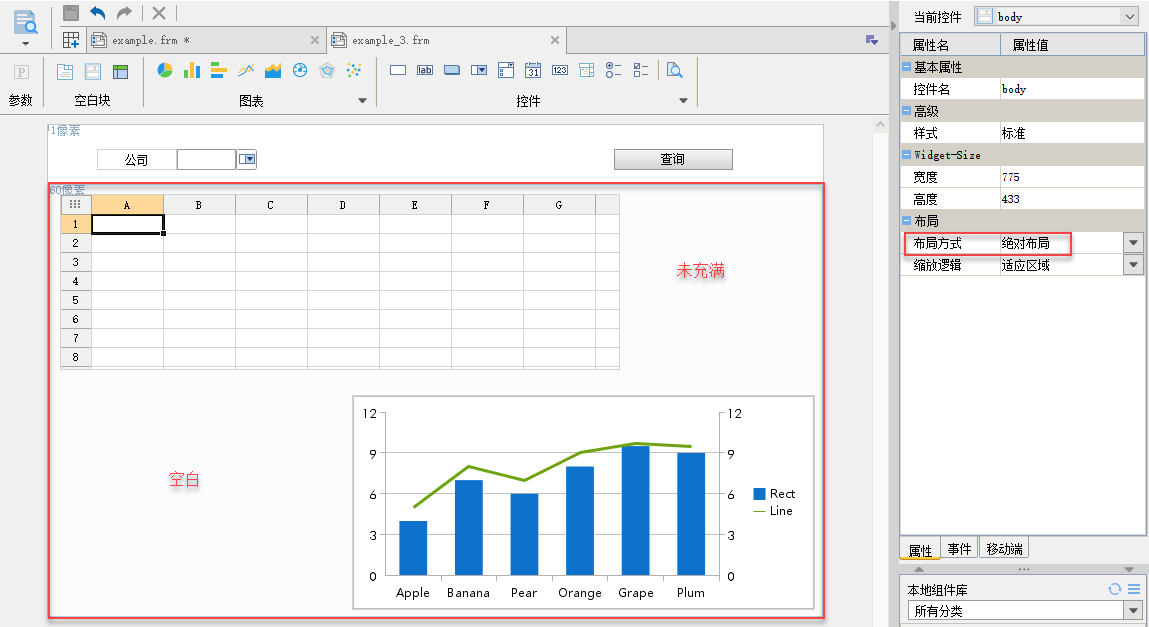Collapse the 基本属性 section
Image resolution: width=1149 pixels, height=627 pixels.
pyautogui.click(x=906, y=67)
